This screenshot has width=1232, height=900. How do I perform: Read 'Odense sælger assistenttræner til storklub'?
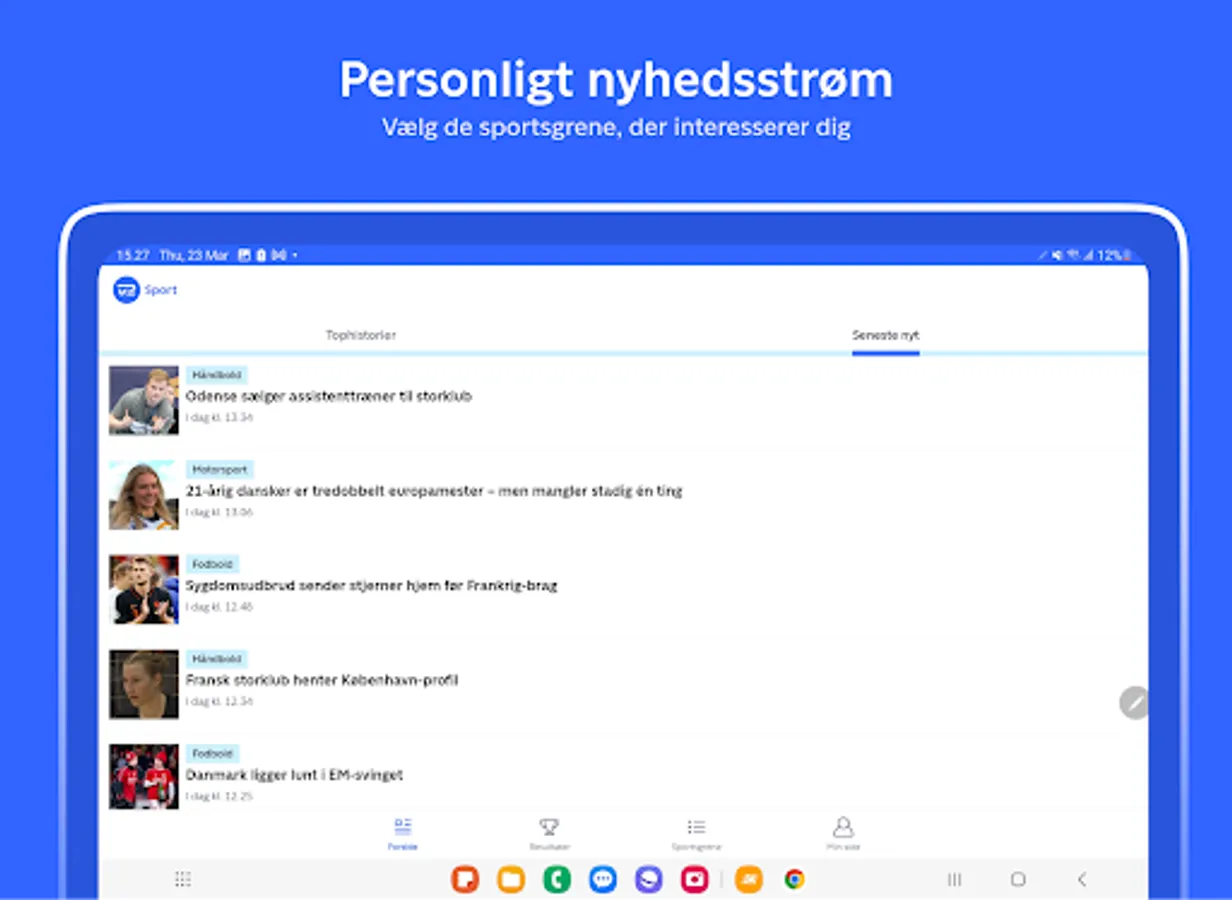point(329,396)
